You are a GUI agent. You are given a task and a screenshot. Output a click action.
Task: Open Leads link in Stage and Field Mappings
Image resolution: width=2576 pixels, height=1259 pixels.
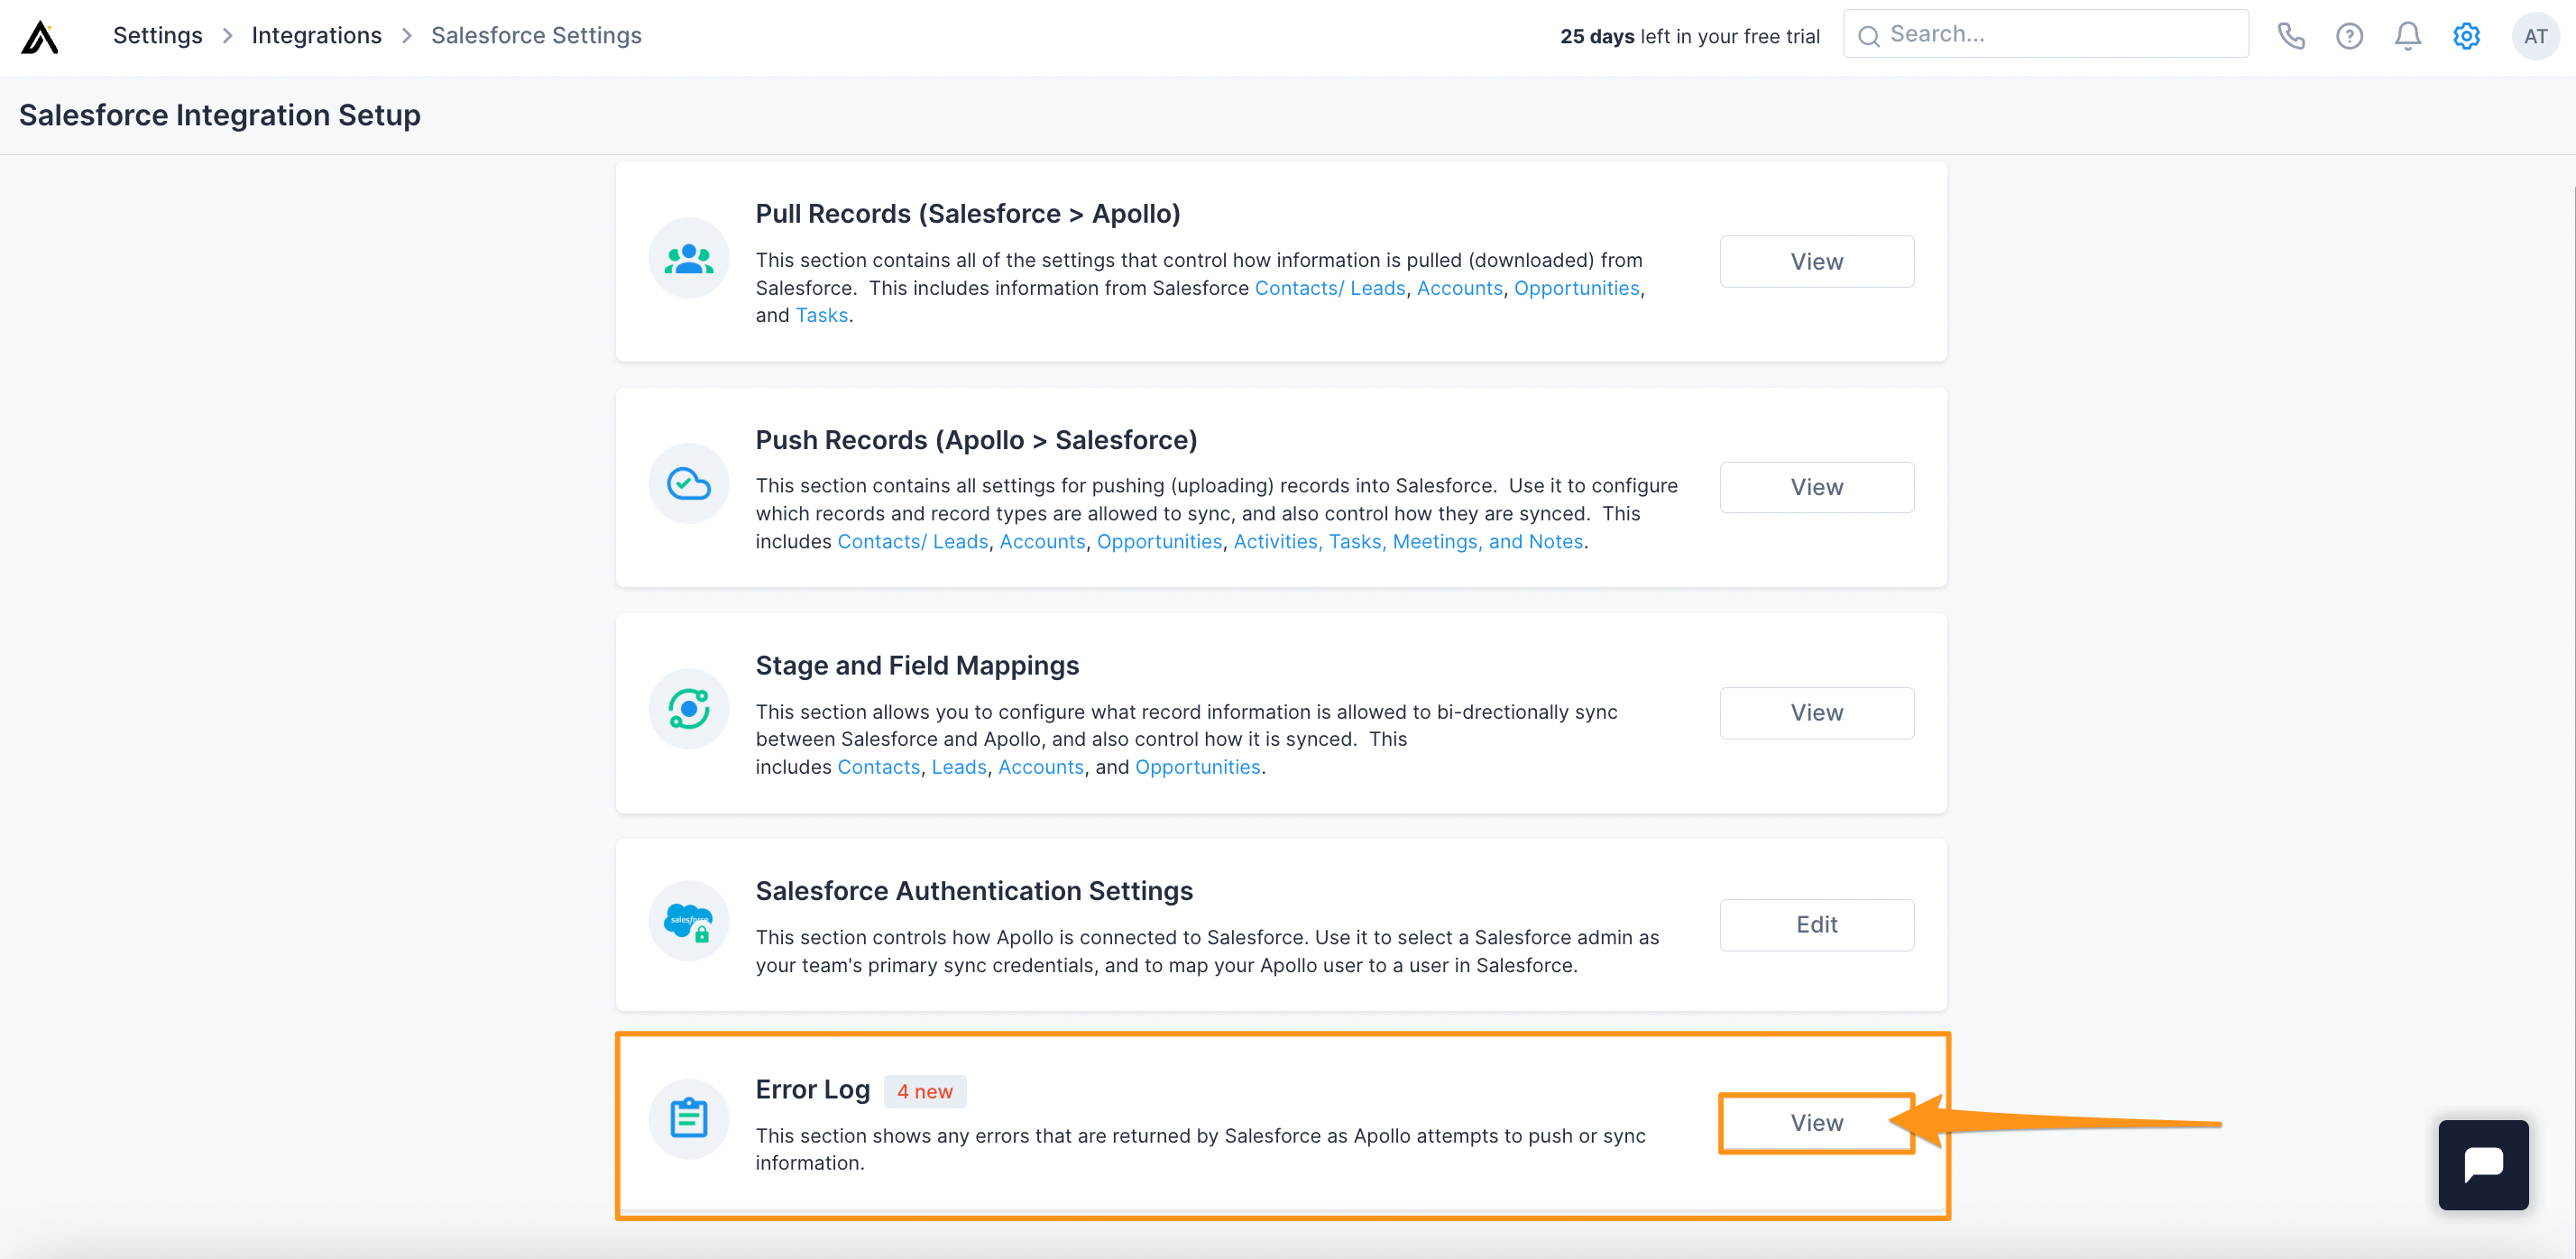click(959, 767)
